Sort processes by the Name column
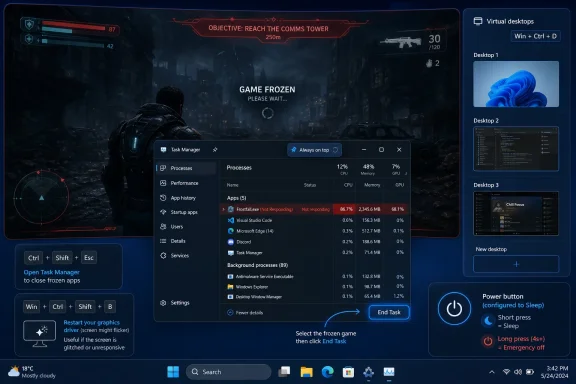The width and height of the screenshot is (576, 384). pos(233,185)
